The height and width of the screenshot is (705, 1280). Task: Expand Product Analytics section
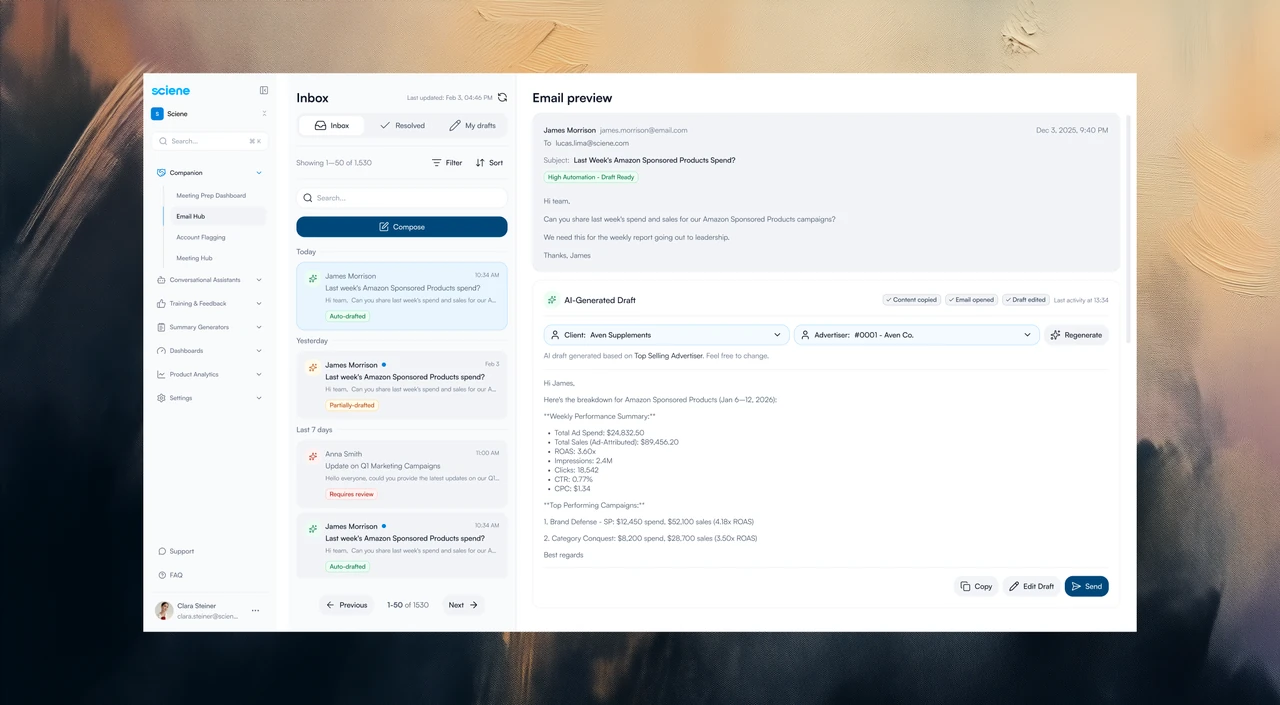click(x=209, y=374)
